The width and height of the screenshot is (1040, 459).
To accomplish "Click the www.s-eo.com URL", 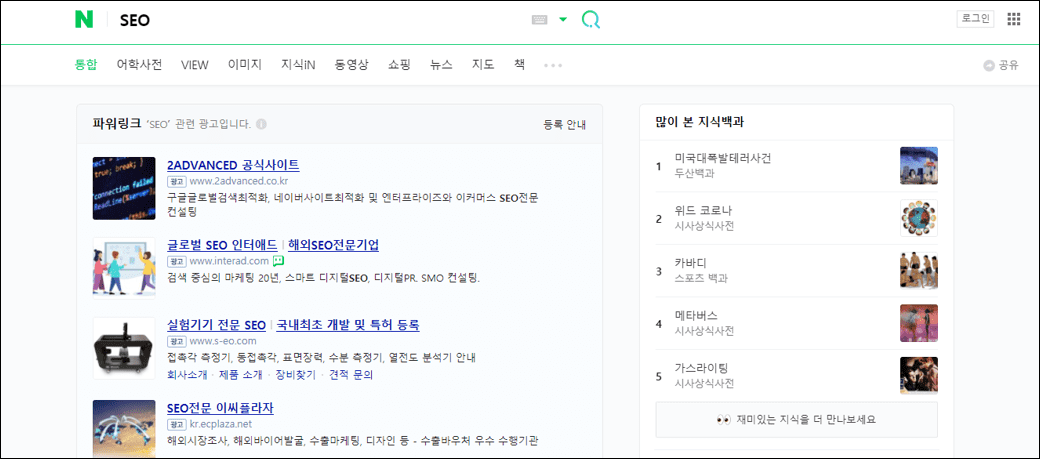I will (x=223, y=342).
